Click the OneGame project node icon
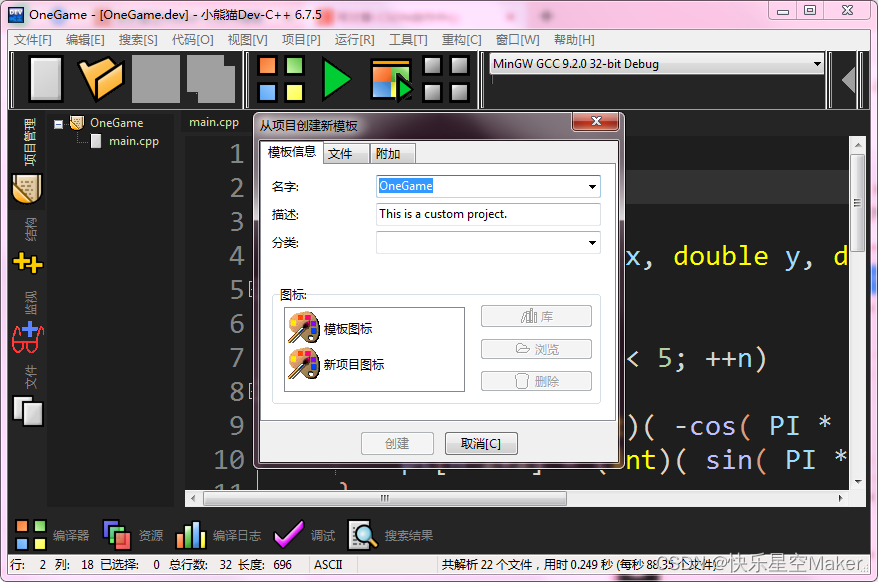 click(77, 123)
